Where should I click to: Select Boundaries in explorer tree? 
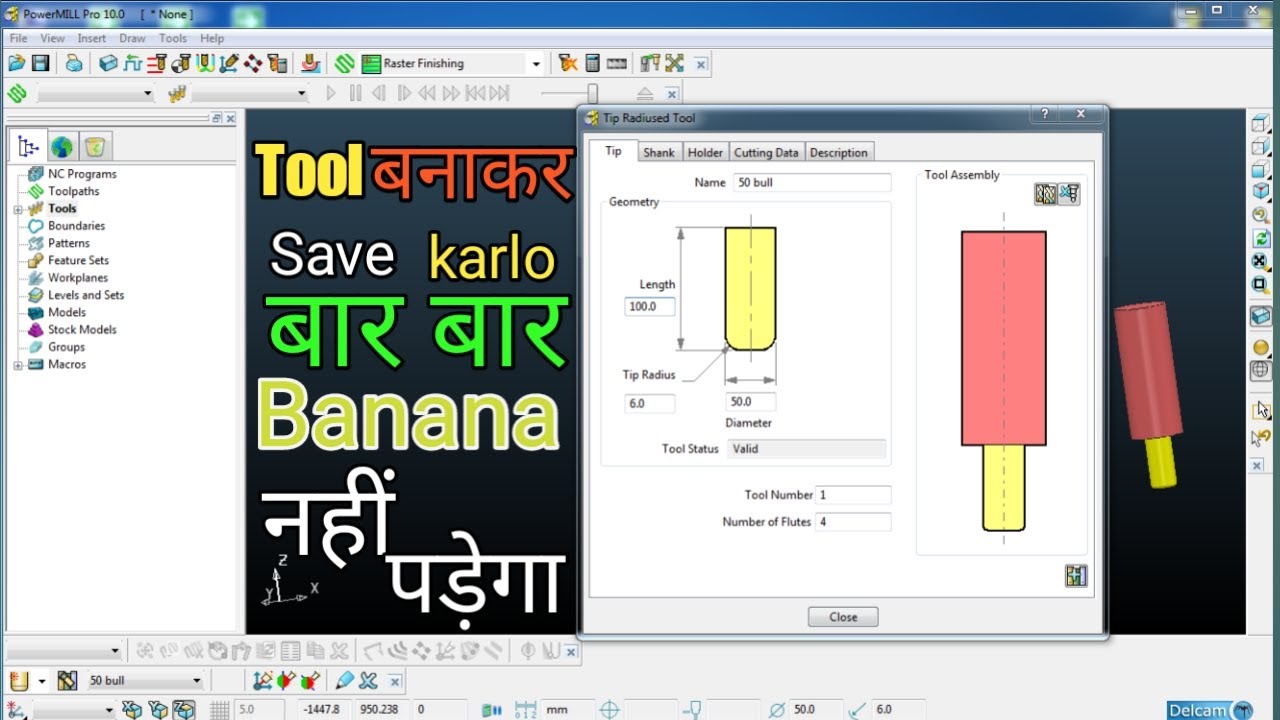tap(76, 226)
